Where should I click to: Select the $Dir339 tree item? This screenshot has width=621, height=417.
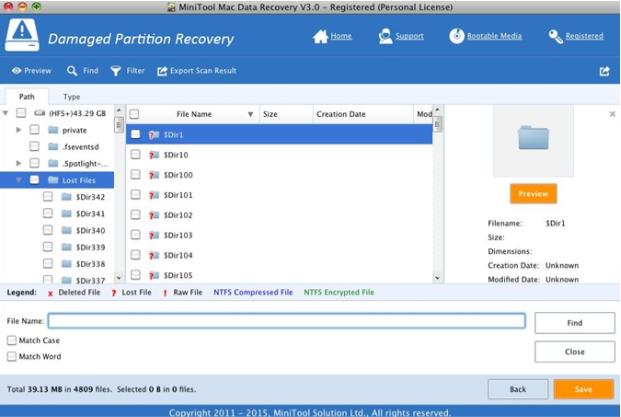(90, 247)
